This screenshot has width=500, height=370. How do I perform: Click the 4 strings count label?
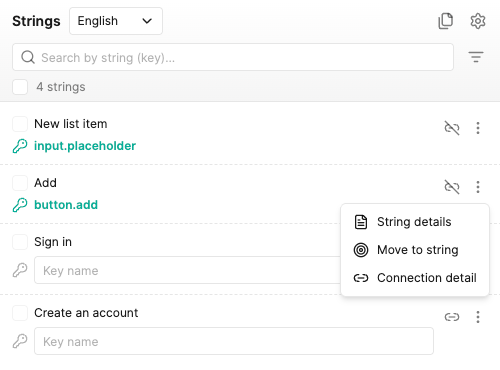coord(61,87)
